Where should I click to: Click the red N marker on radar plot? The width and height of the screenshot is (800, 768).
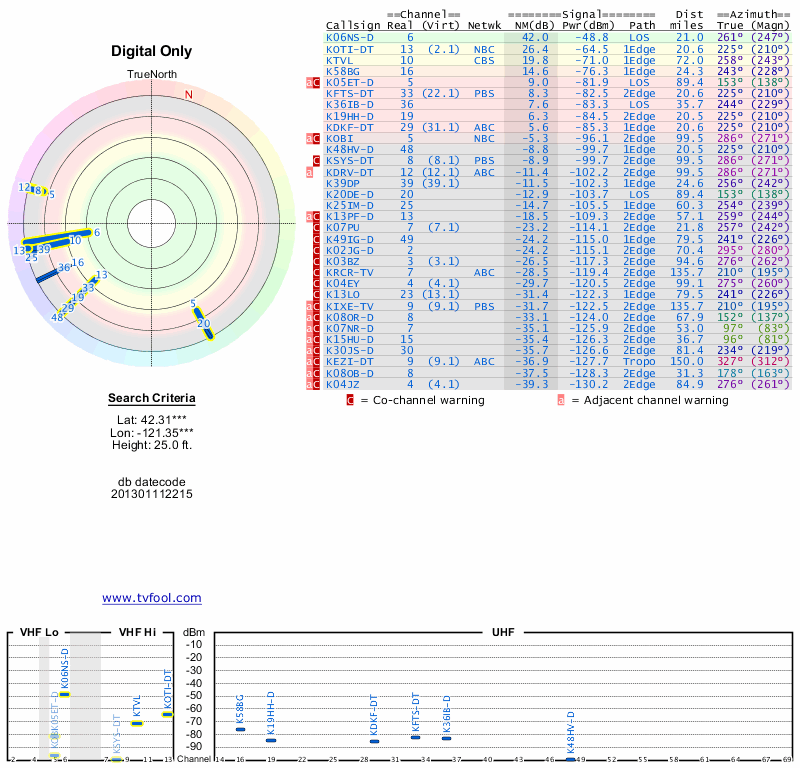click(x=188, y=95)
